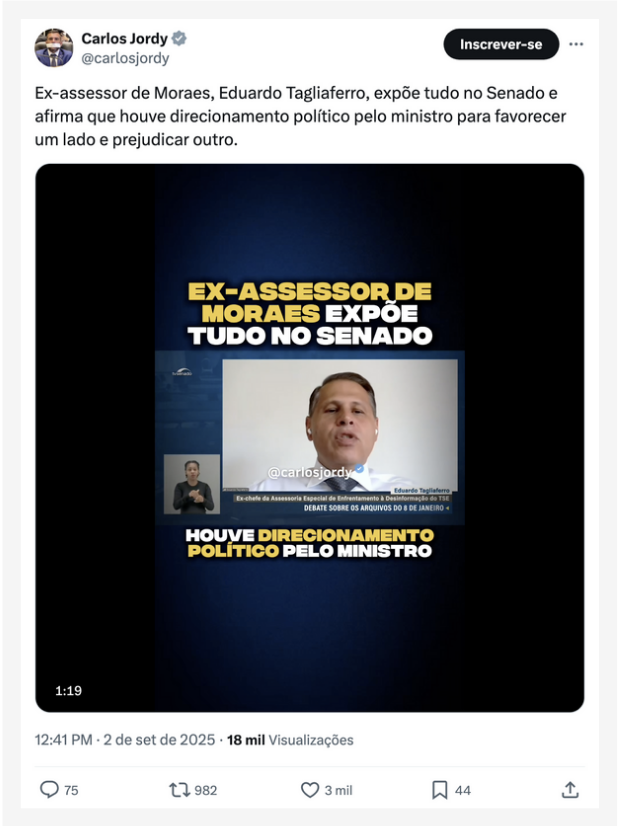
Task: Open the 12:41 PM post timestamp
Action: [x=64, y=740]
